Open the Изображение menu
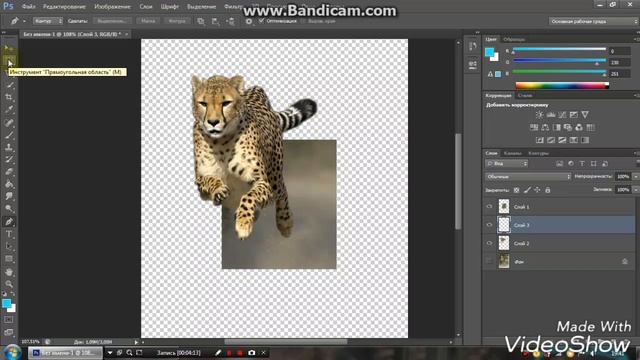 coord(112,7)
